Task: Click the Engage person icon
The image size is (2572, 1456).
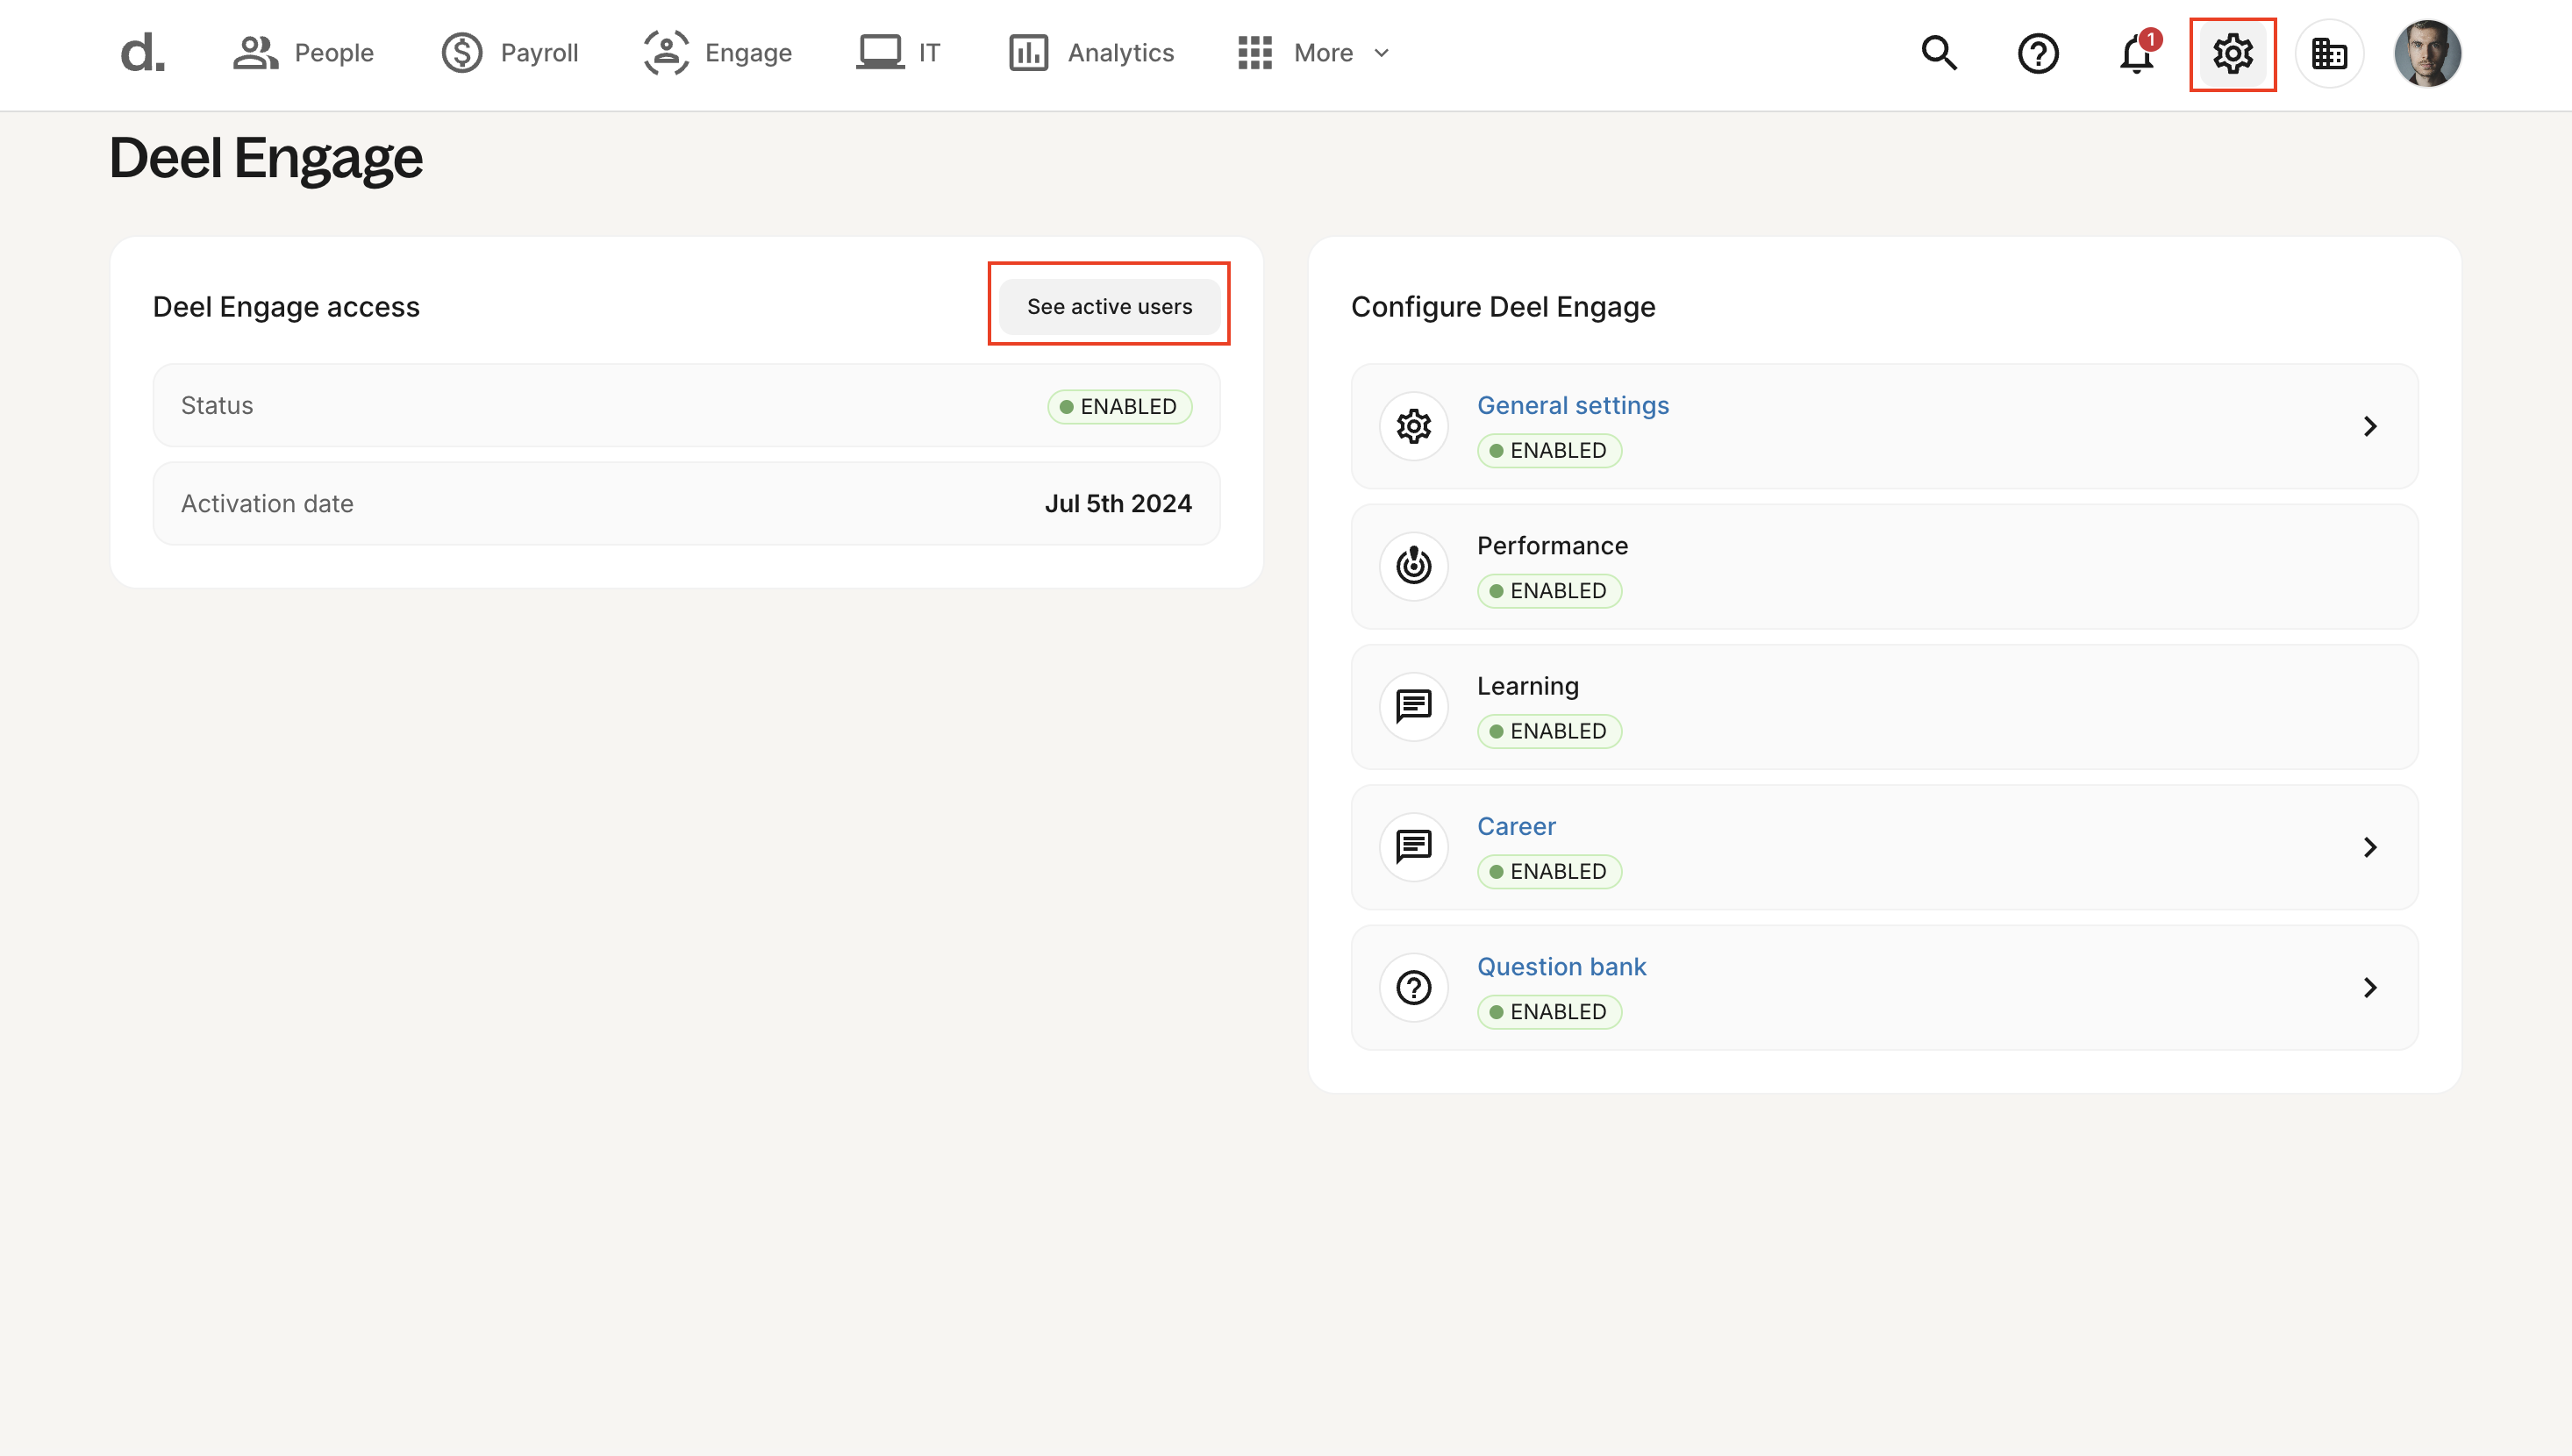Action: click(666, 53)
